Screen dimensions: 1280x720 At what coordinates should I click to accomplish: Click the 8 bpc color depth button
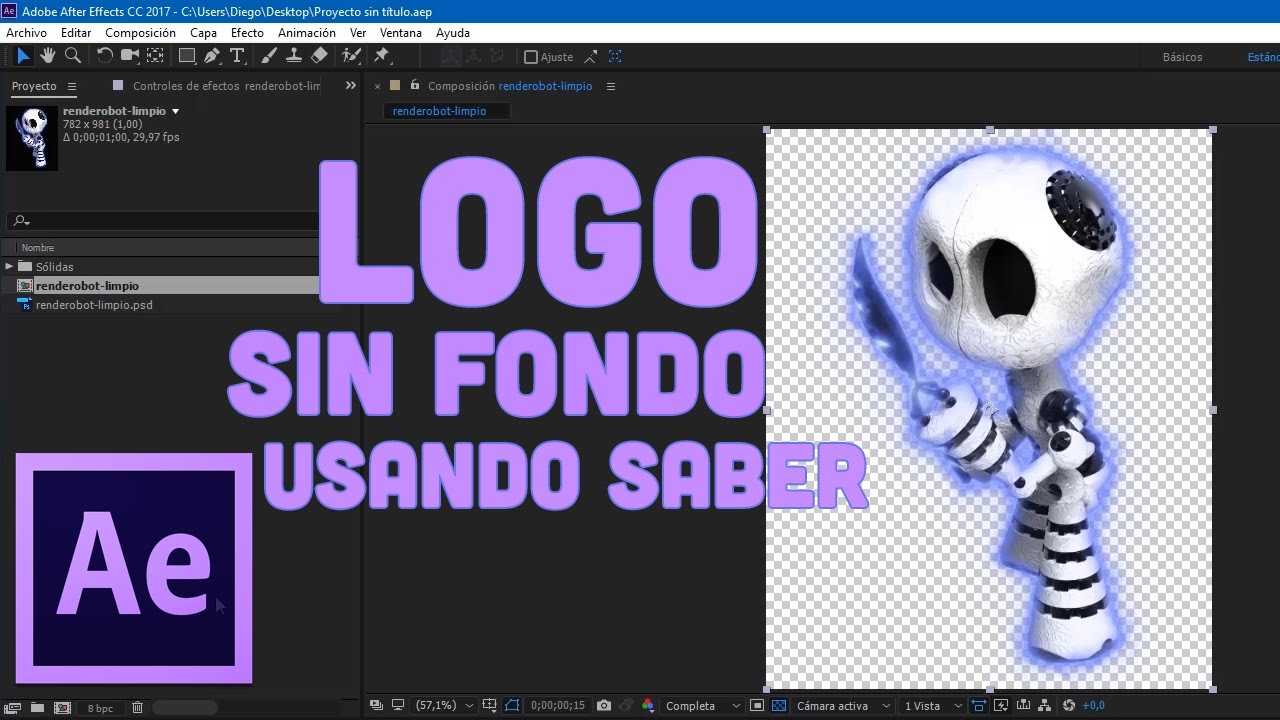click(100, 708)
